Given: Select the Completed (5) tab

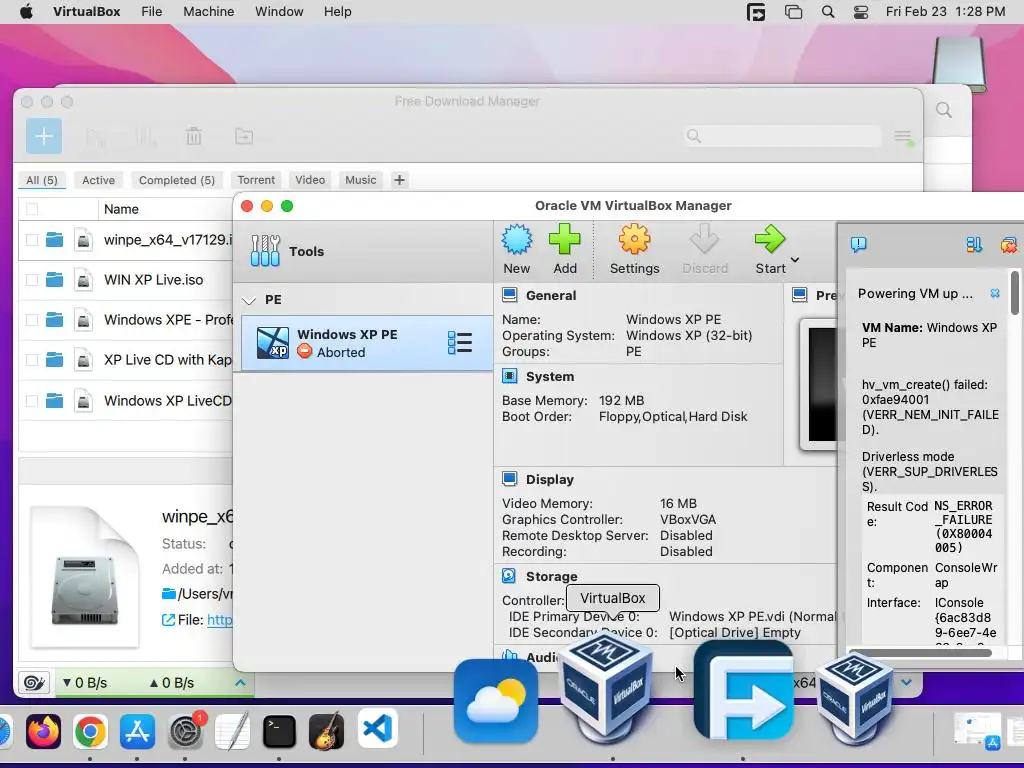Looking at the screenshot, I should (x=177, y=180).
